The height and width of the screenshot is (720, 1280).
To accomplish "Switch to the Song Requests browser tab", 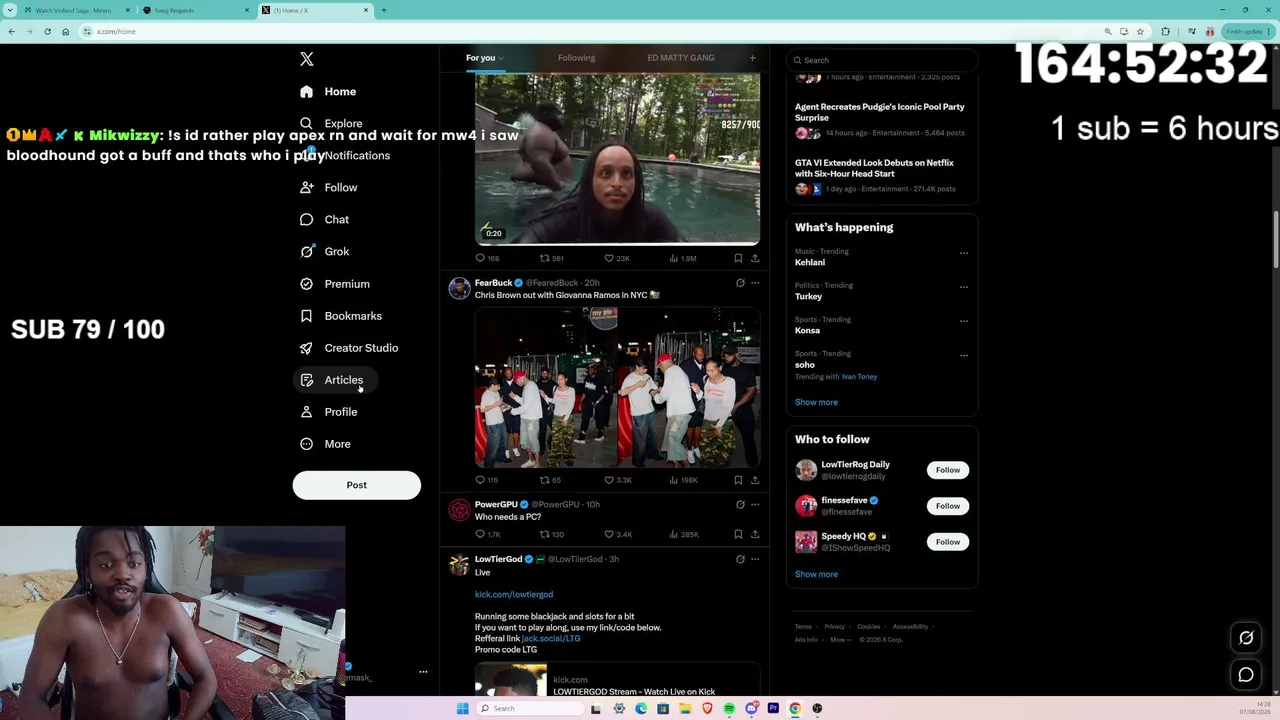I will [x=195, y=10].
